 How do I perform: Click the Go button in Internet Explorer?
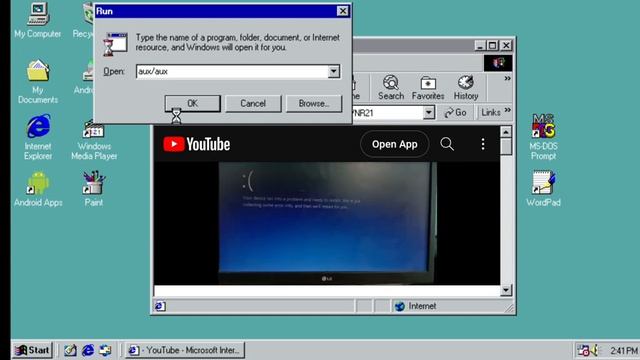click(456, 112)
